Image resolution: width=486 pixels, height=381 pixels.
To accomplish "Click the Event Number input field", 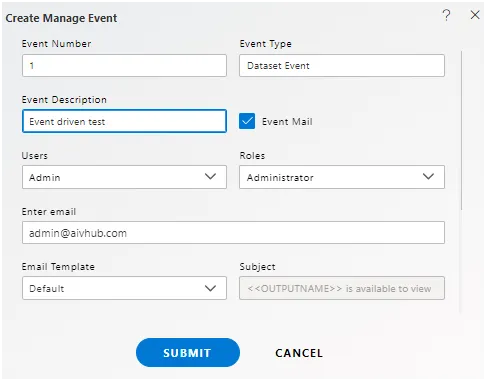I will click(x=124, y=66).
